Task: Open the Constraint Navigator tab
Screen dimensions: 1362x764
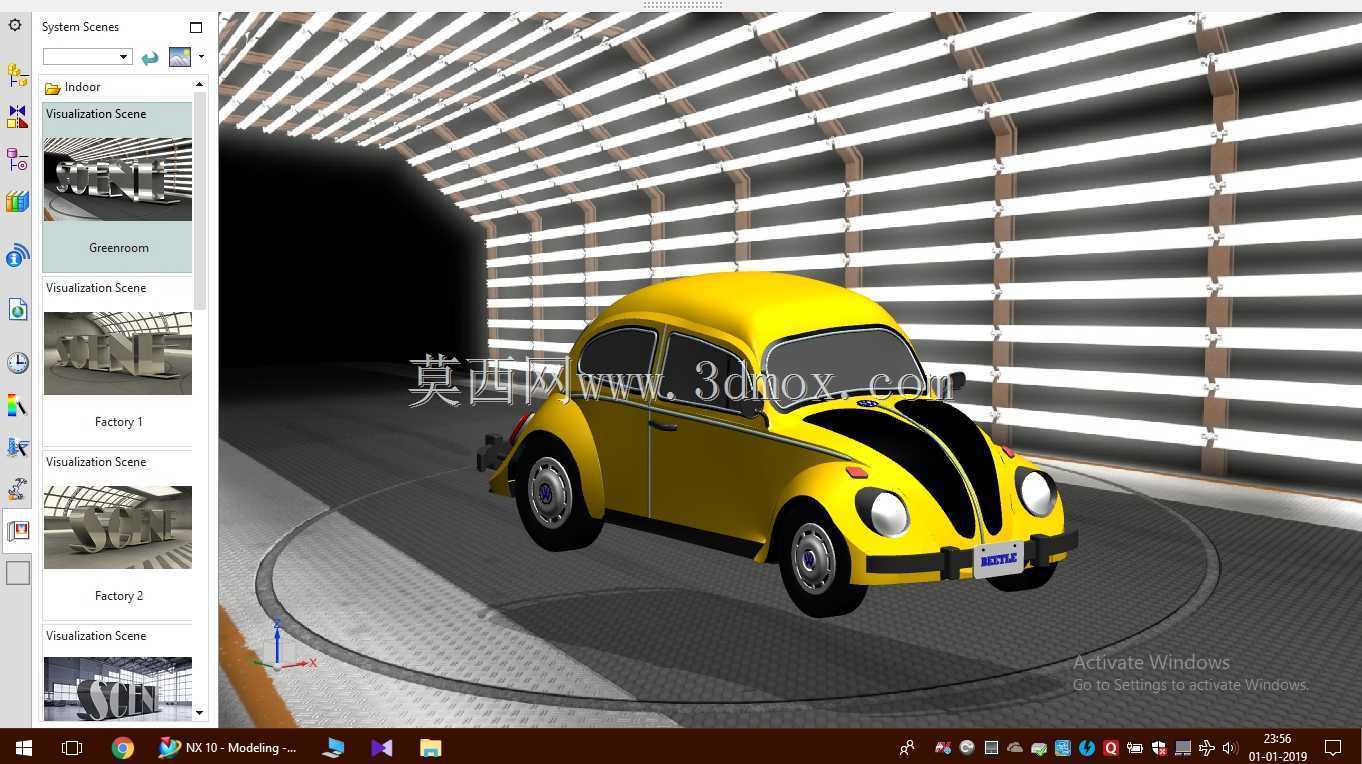Action: pos(17,117)
